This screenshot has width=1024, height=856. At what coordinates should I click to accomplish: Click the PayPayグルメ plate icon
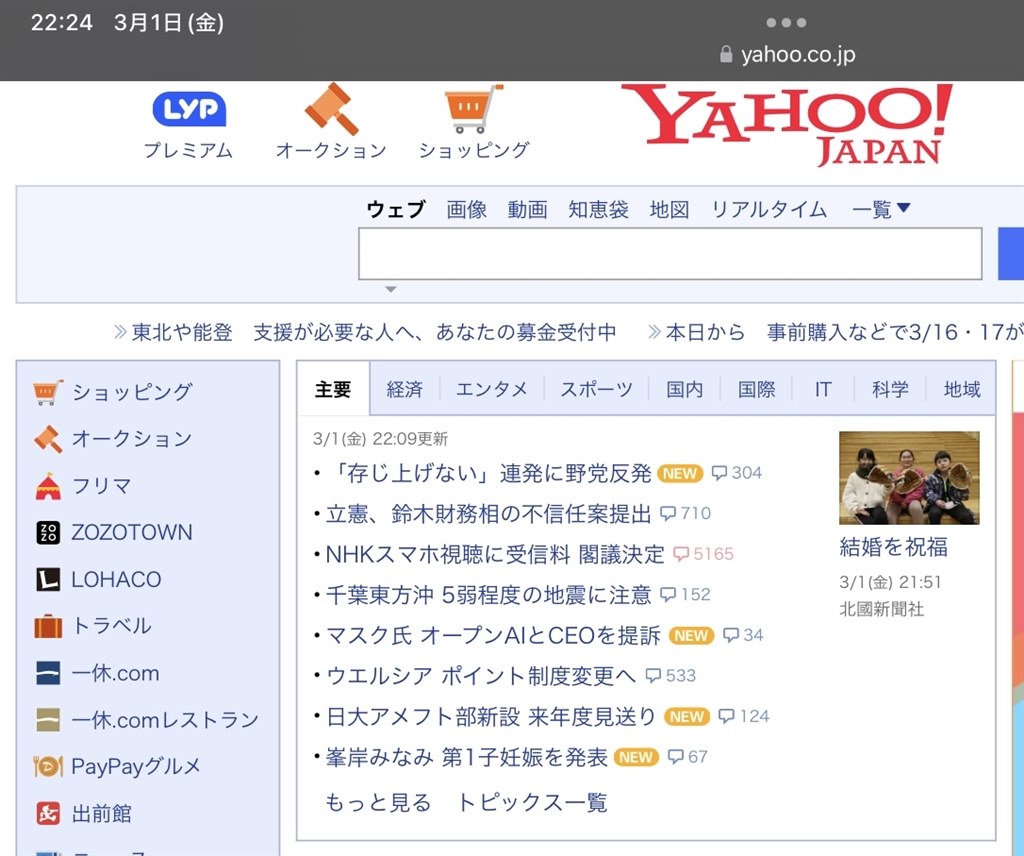click(x=48, y=766)
